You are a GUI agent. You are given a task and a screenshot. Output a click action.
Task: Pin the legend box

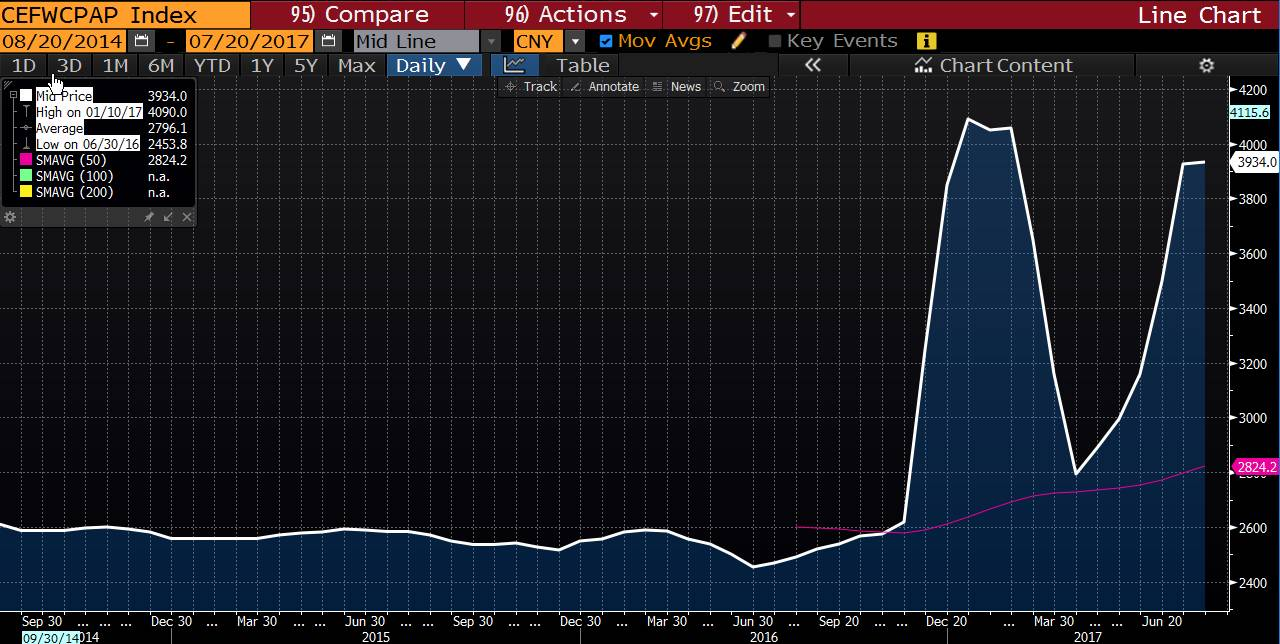click(x=149, y=217)
